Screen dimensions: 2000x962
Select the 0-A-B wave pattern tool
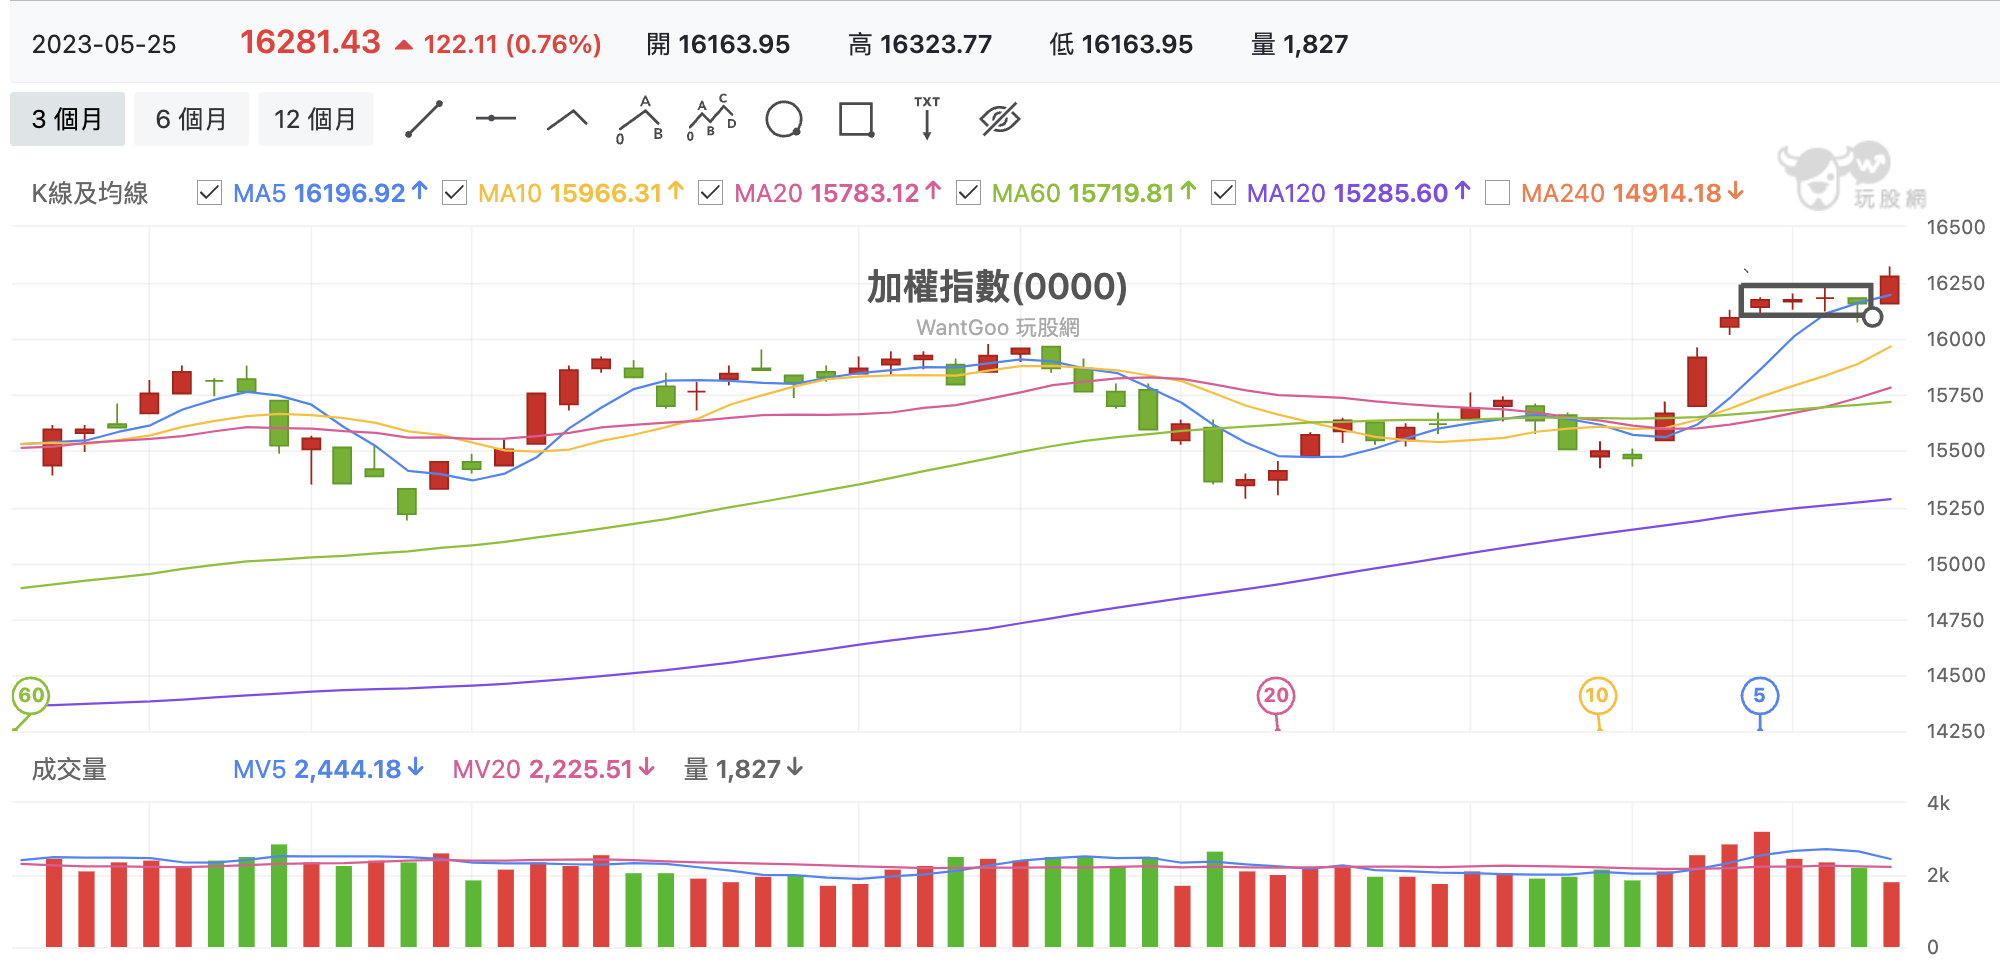point(640,120)
